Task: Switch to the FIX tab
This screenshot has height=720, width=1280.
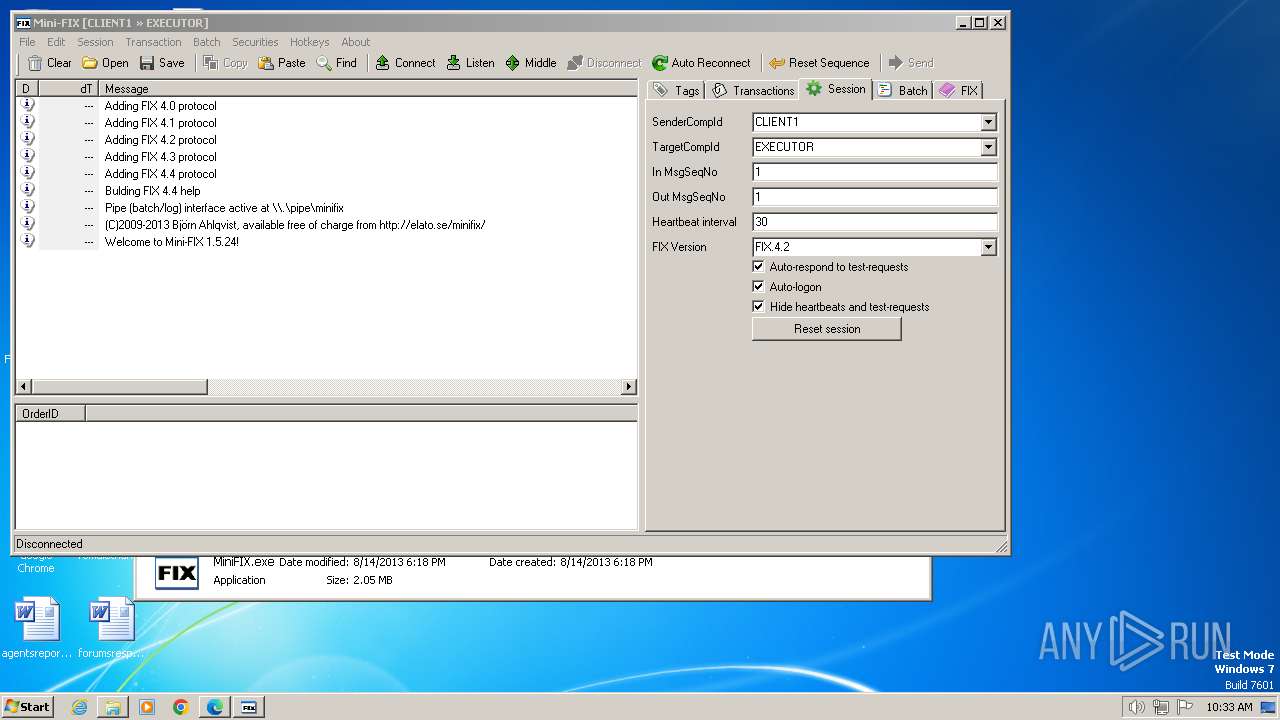Action: (x=958, y=90)
